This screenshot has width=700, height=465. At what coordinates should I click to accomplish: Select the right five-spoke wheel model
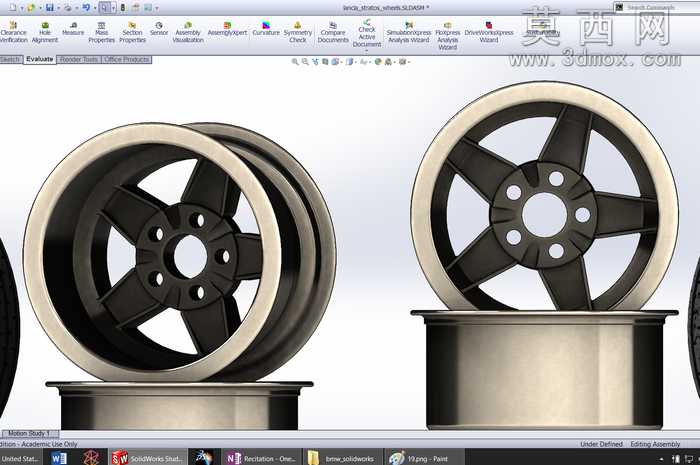(x=545, y=196)
